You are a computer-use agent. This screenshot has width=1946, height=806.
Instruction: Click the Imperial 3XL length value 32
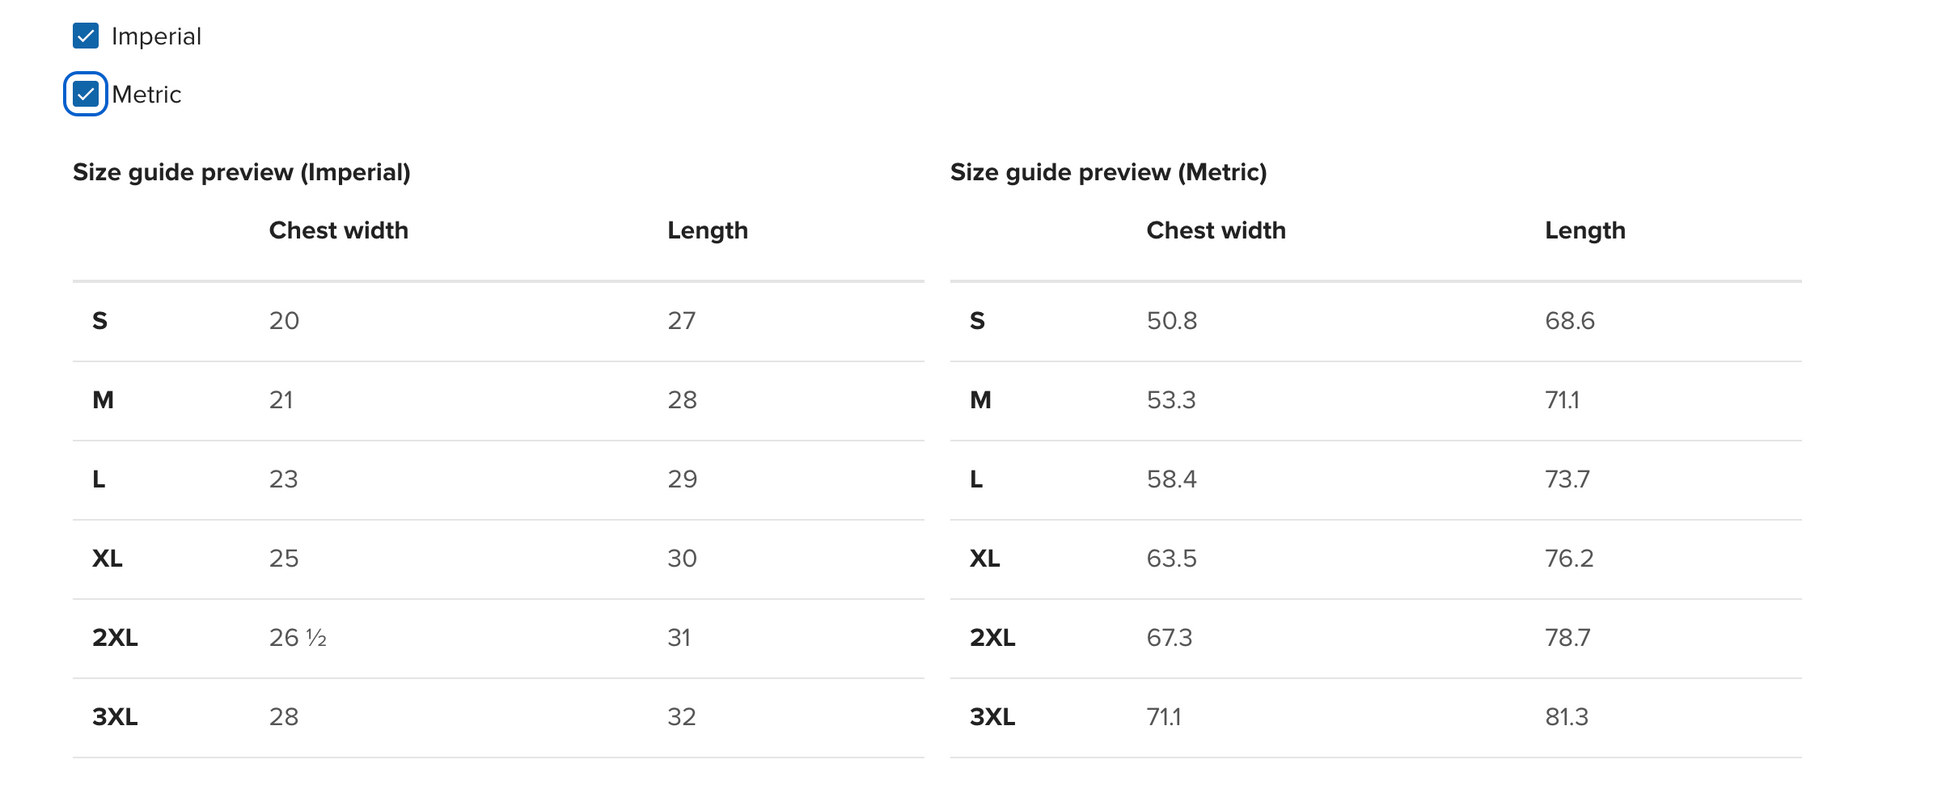click(x=681, y=717)
